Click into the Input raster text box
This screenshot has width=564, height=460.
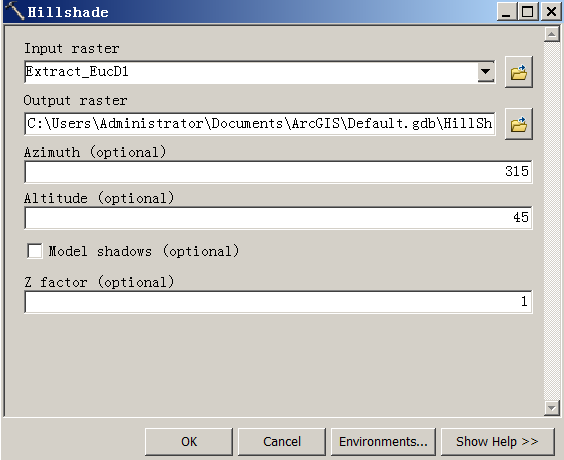251,72
